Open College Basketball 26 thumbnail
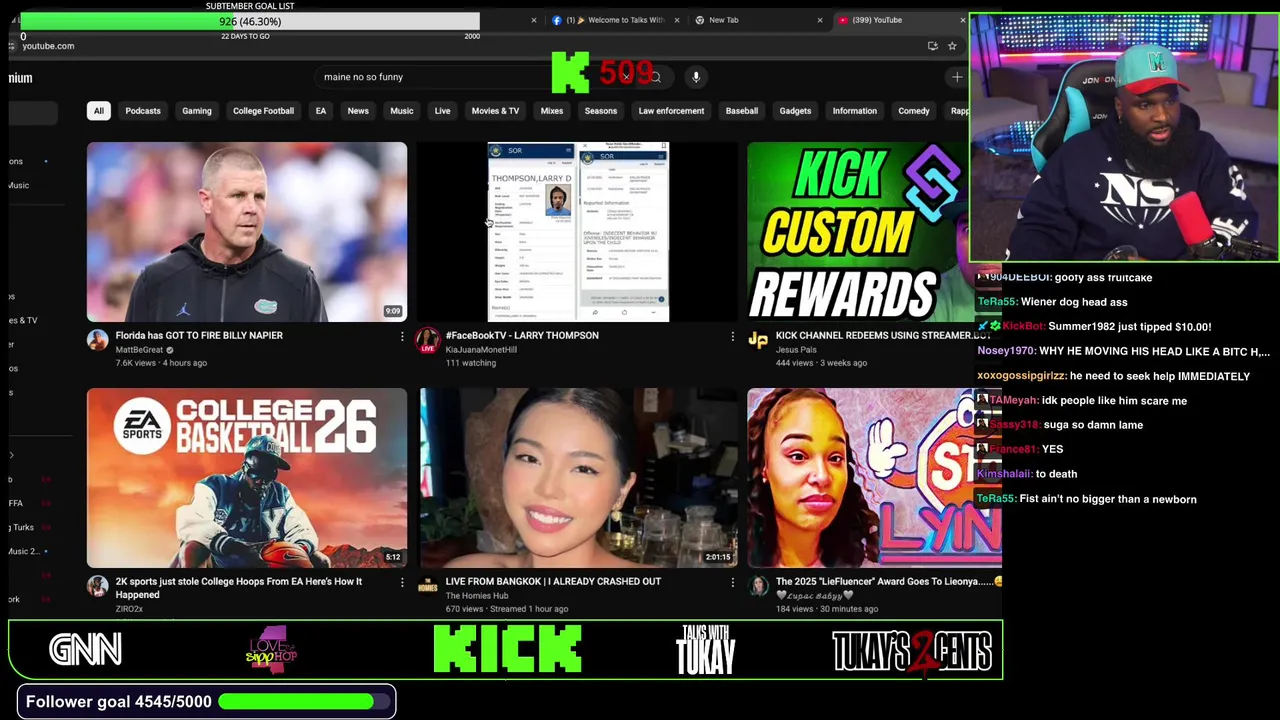Screen dimensions: 1280x720 tap(247, 478)
